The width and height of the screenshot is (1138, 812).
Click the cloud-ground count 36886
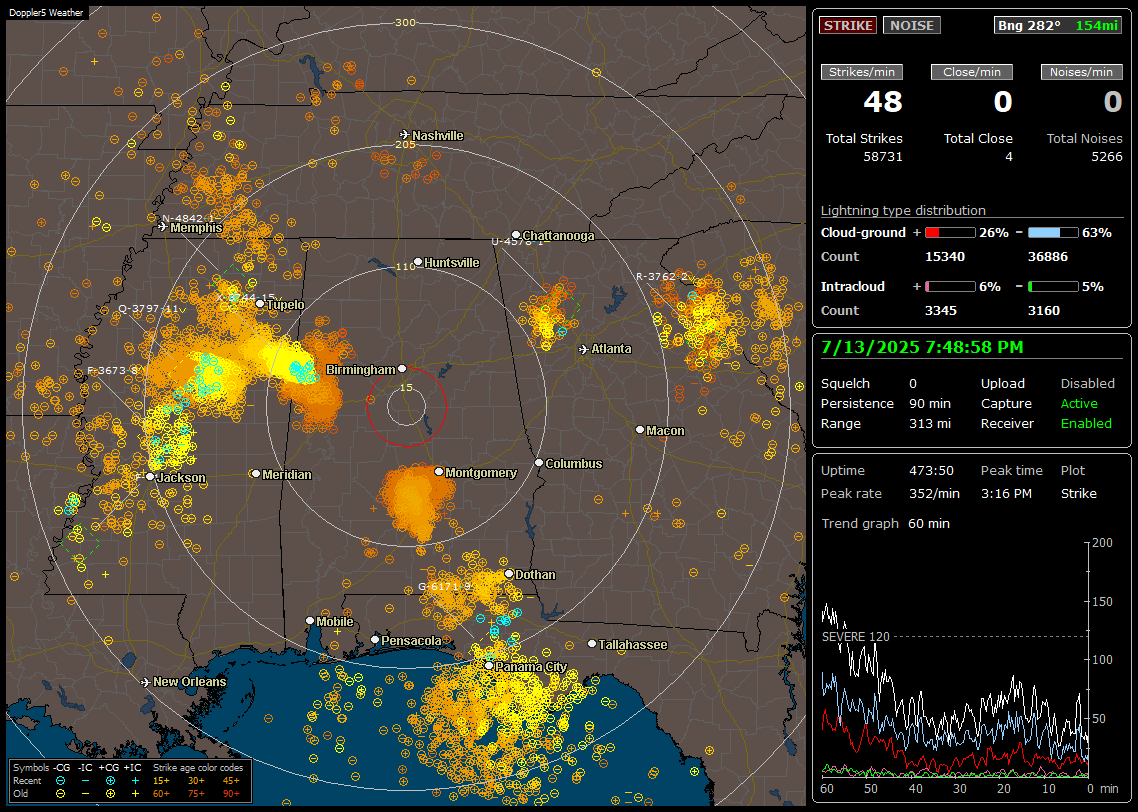pos(1049,257)
